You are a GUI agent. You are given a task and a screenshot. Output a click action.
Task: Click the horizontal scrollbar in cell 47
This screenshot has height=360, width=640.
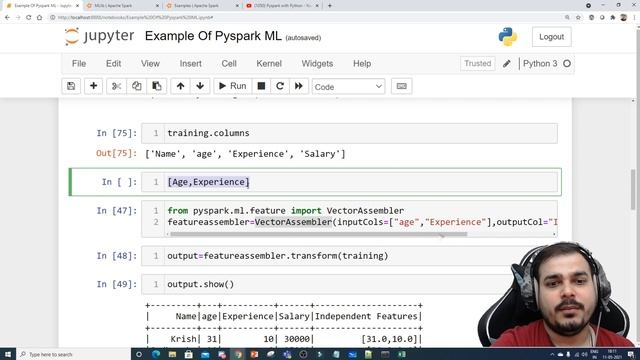click(x=318, y=234)
